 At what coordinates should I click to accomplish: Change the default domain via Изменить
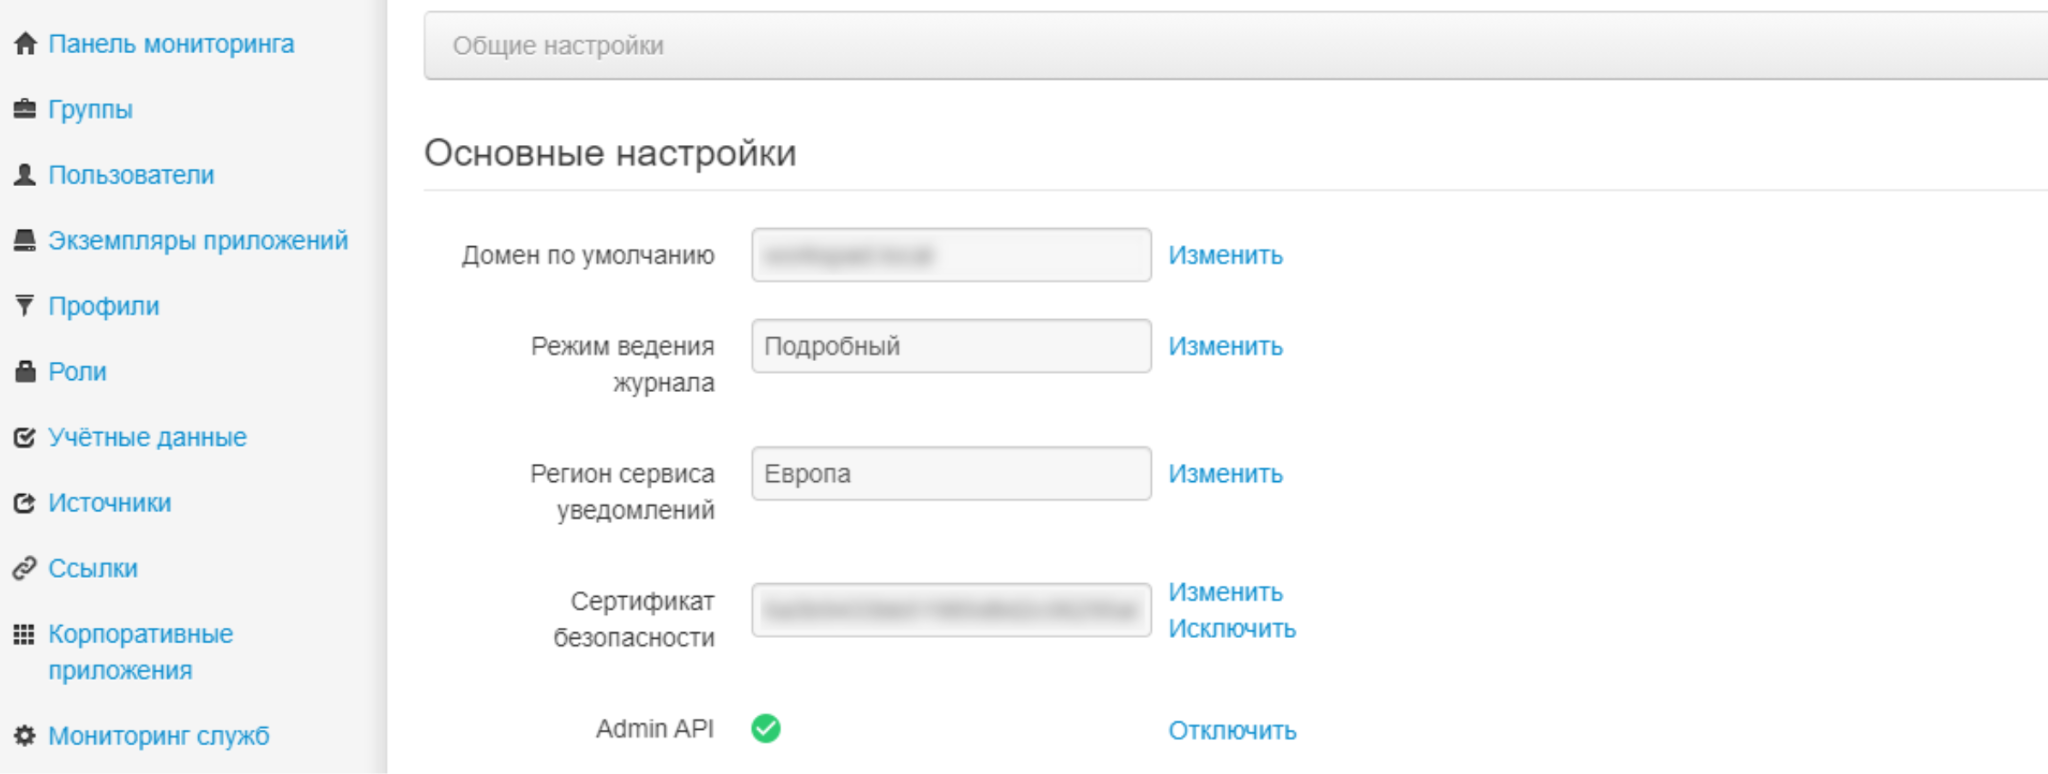coord(1225,256)
